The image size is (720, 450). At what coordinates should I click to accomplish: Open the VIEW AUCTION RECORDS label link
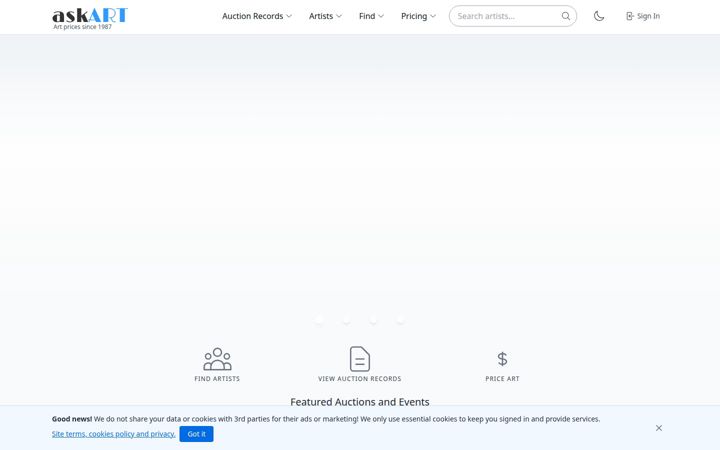pyautogui.click(x=360, y=379)
